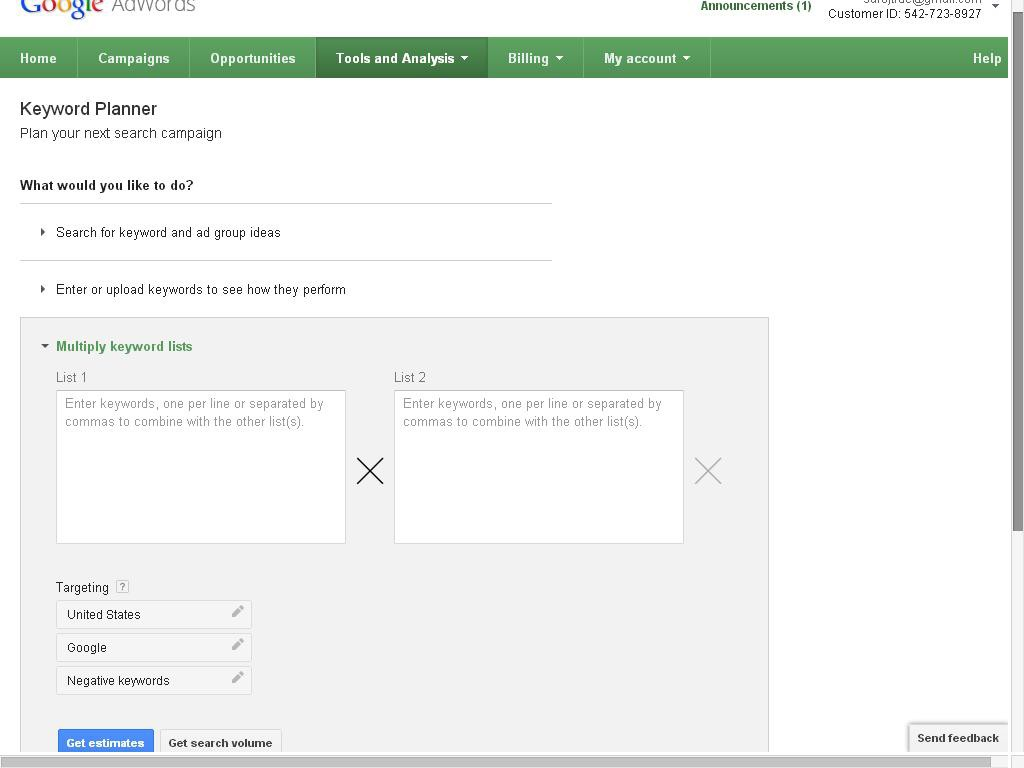
Task: Click the Google AdWords logo
Action: pyautogui.click(x=107, y=8)
